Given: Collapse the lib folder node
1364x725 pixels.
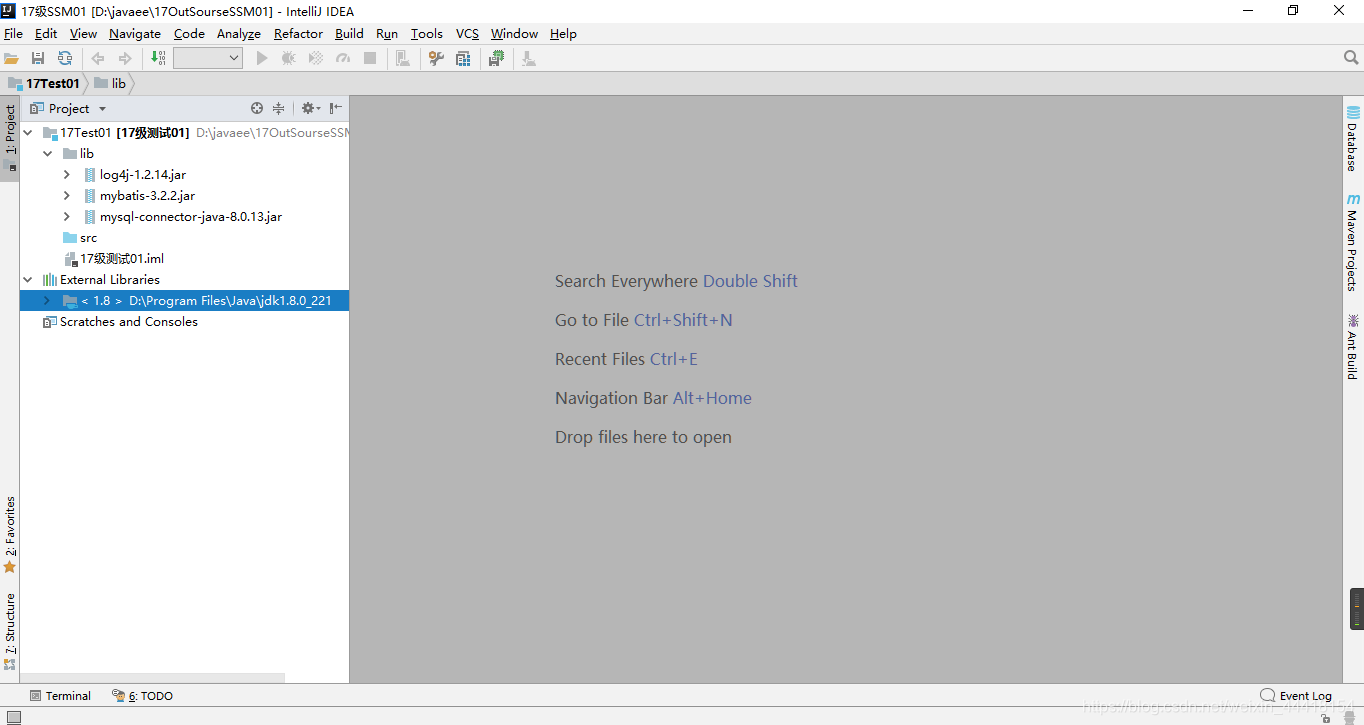Looking at the screenshot, I should pos(48,154).
